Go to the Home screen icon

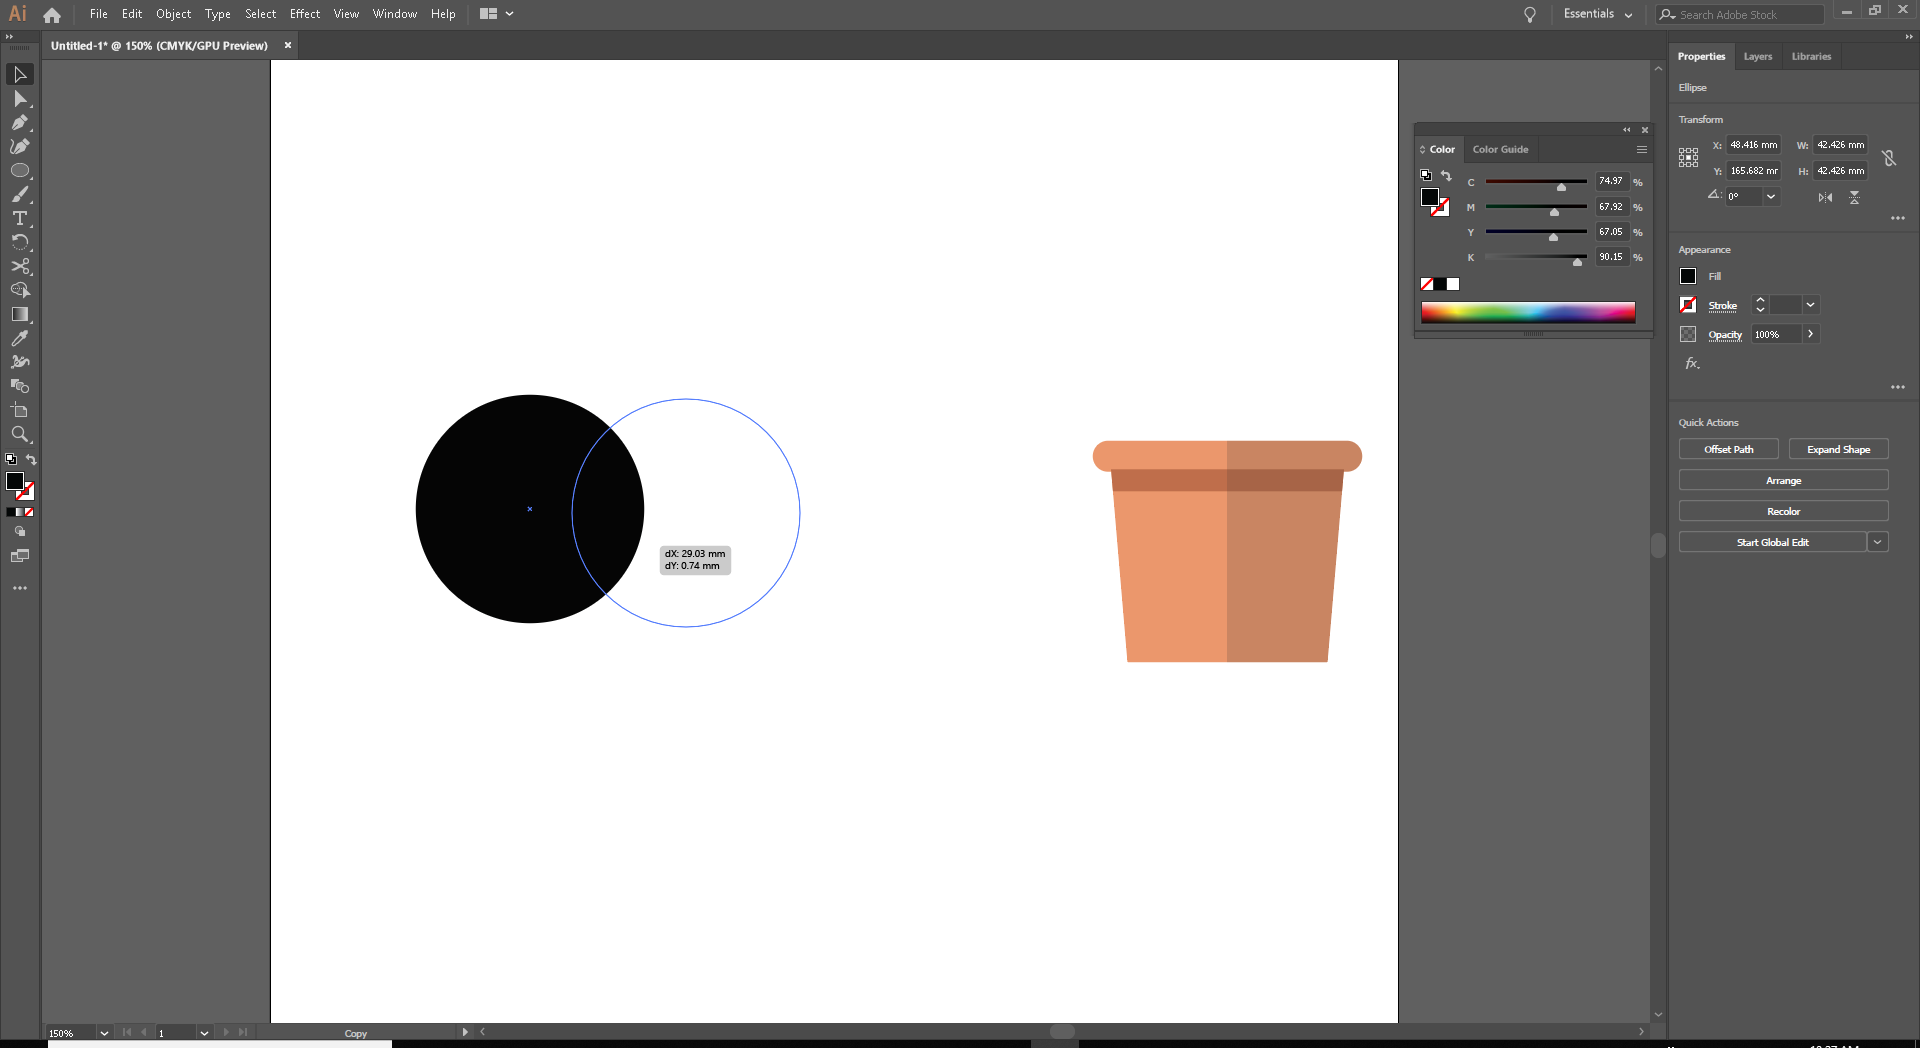pyautogui.click(x=52, y=15)
